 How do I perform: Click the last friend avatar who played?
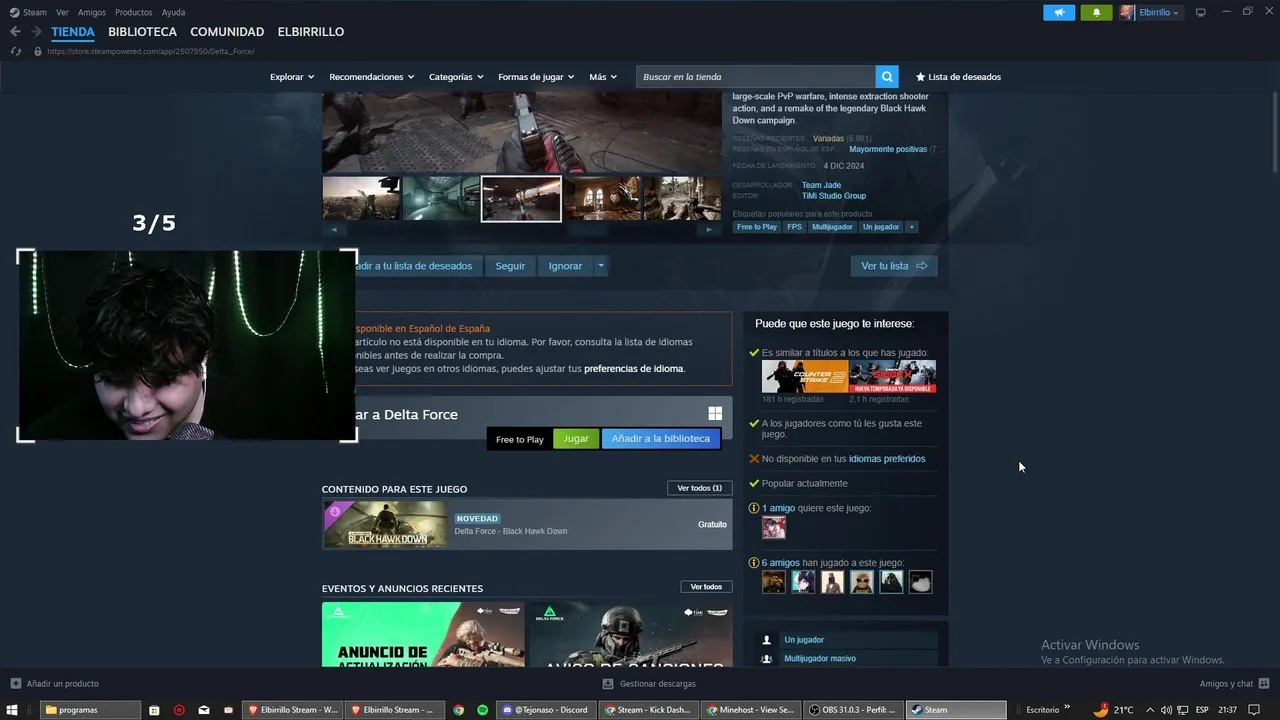pos(921,582)
